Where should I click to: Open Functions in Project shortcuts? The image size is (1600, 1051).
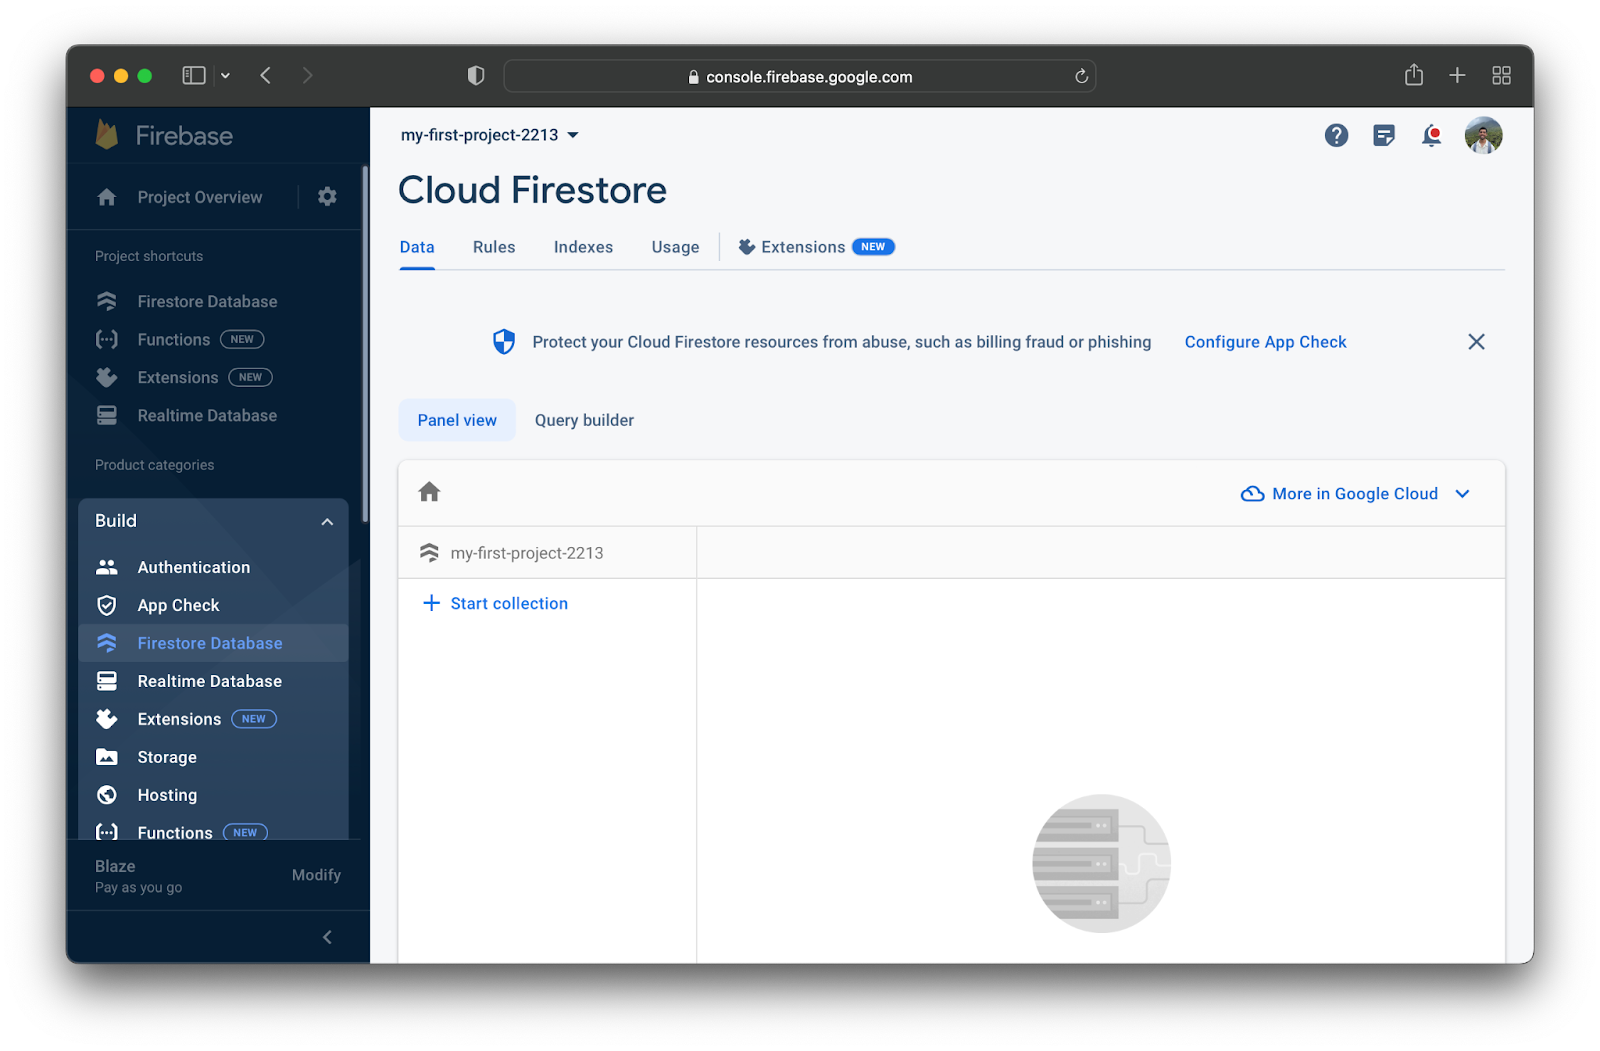[x=180, y=339]
